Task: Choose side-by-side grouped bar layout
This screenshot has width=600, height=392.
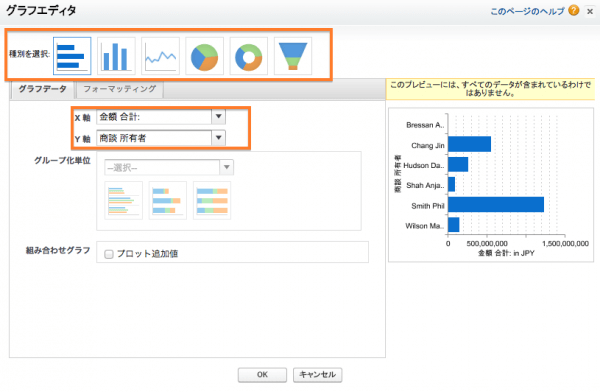Action: click(x=124, y=200)
